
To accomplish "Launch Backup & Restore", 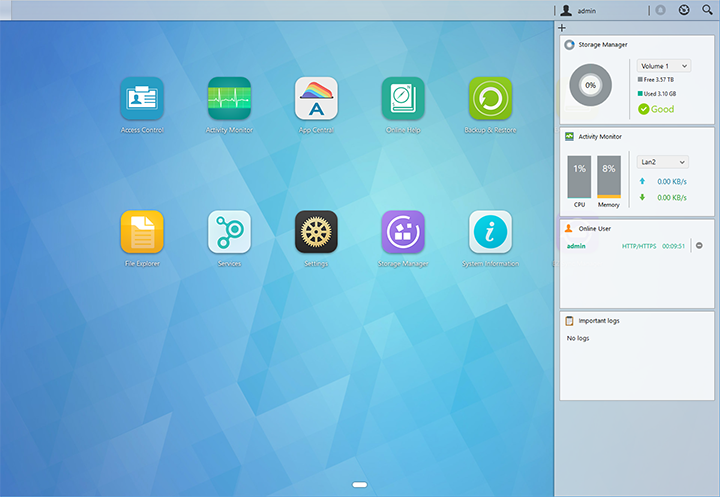I will click(x=490, y=99).
